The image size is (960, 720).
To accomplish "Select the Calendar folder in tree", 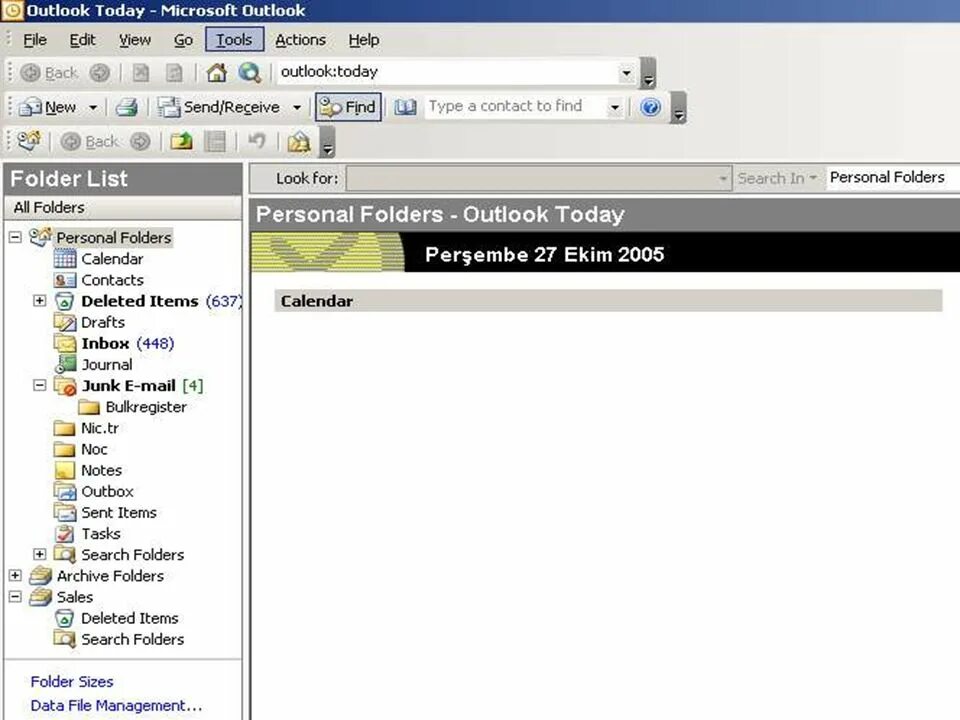I will [x=112, y=259].
